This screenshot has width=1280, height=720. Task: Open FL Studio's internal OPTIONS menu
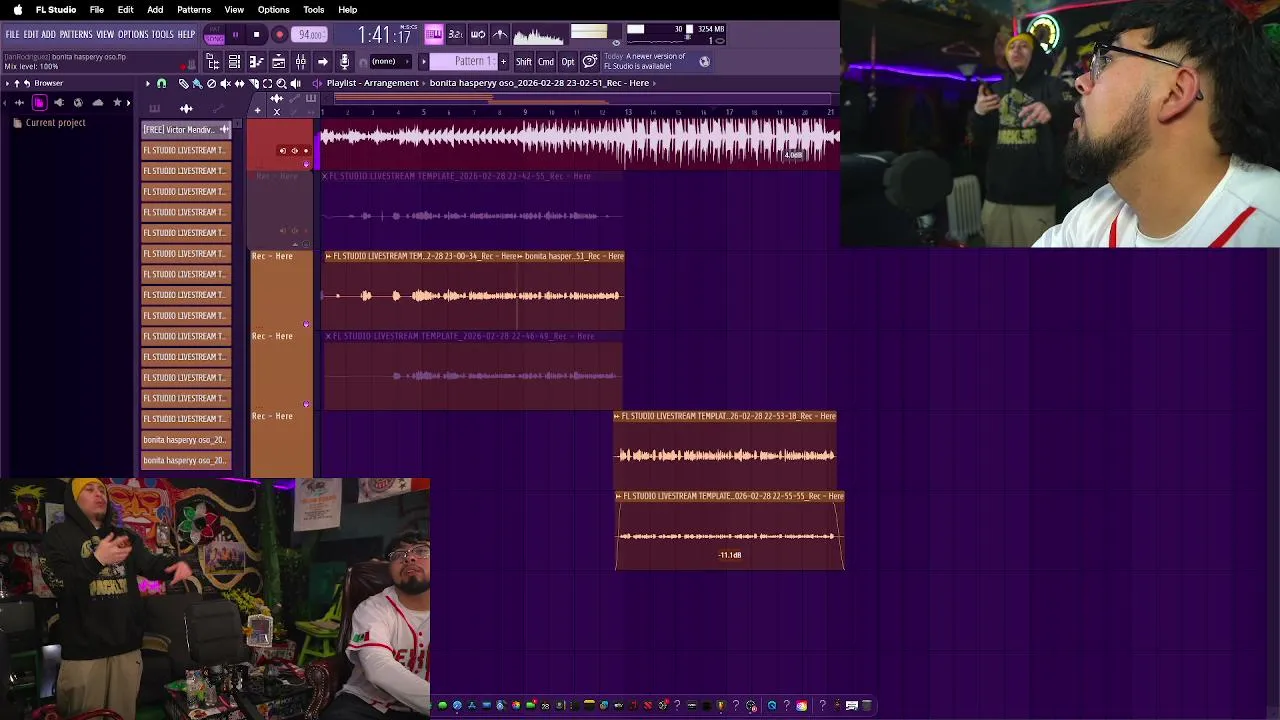coord(133,34)
